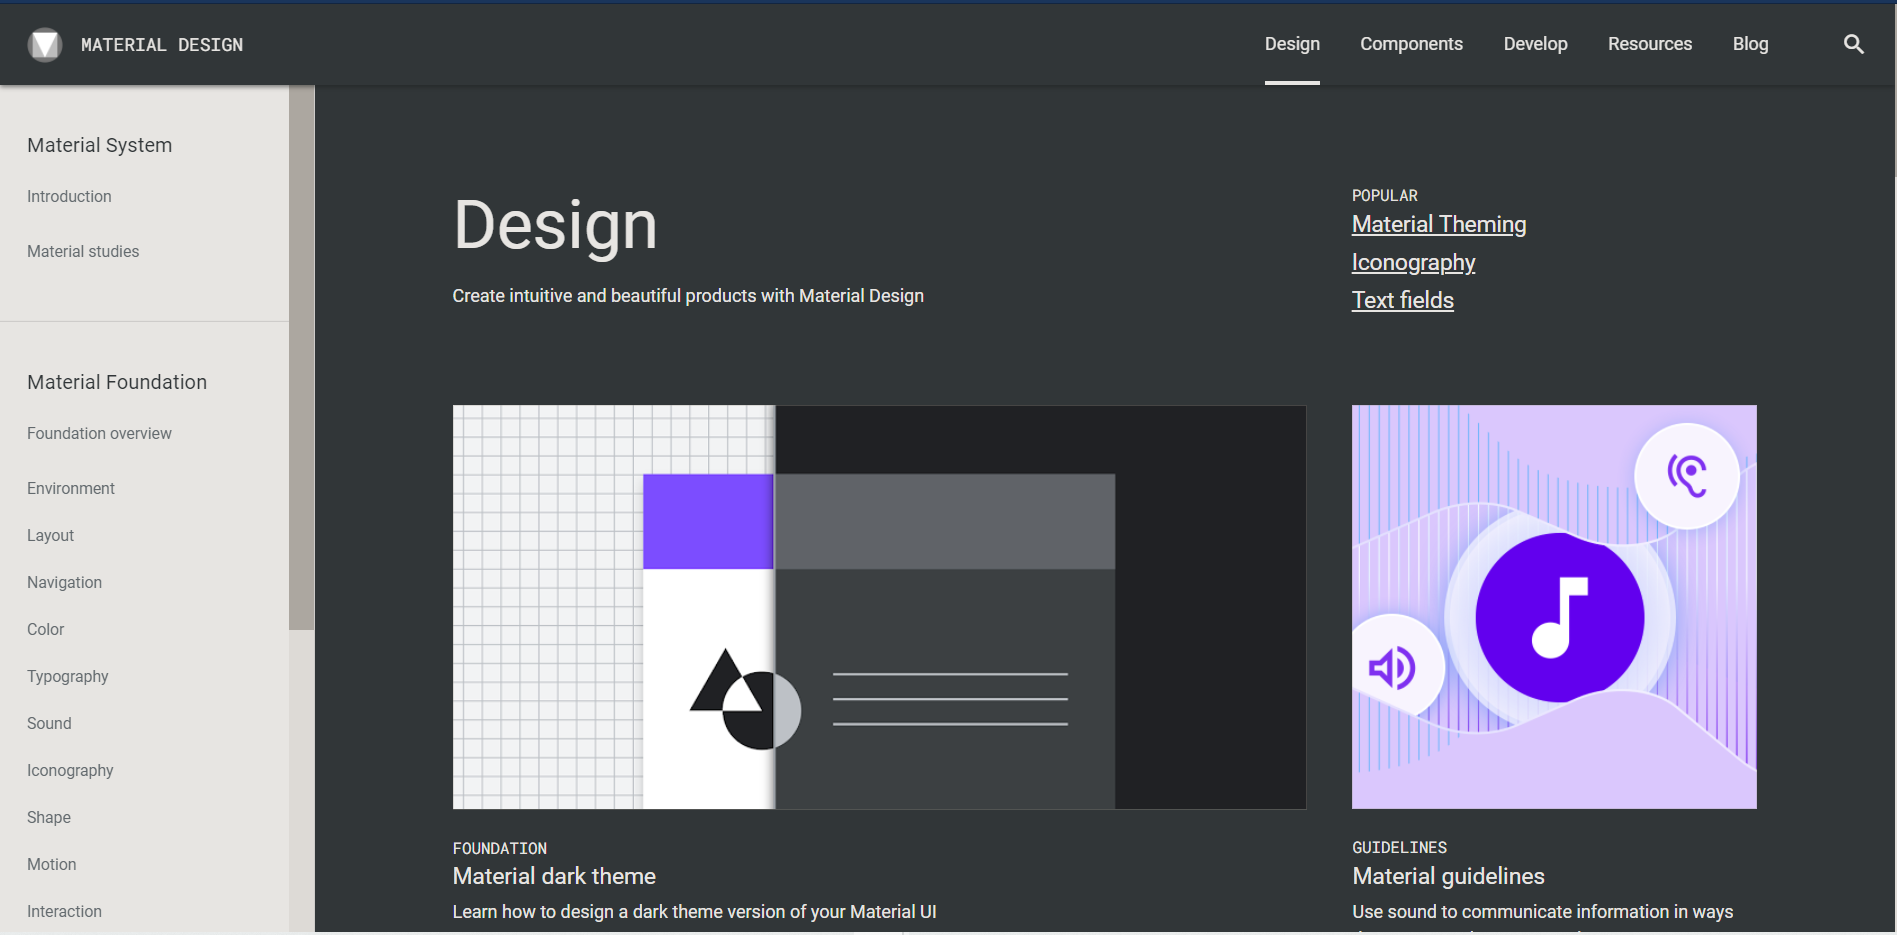Open the Material dark theme thumbnail

(879, 607)
